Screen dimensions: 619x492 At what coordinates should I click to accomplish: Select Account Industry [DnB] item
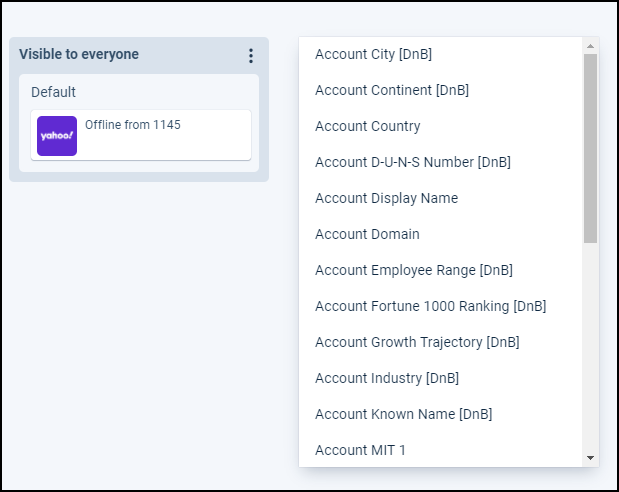pyautogui.click(x=386, y=378)
